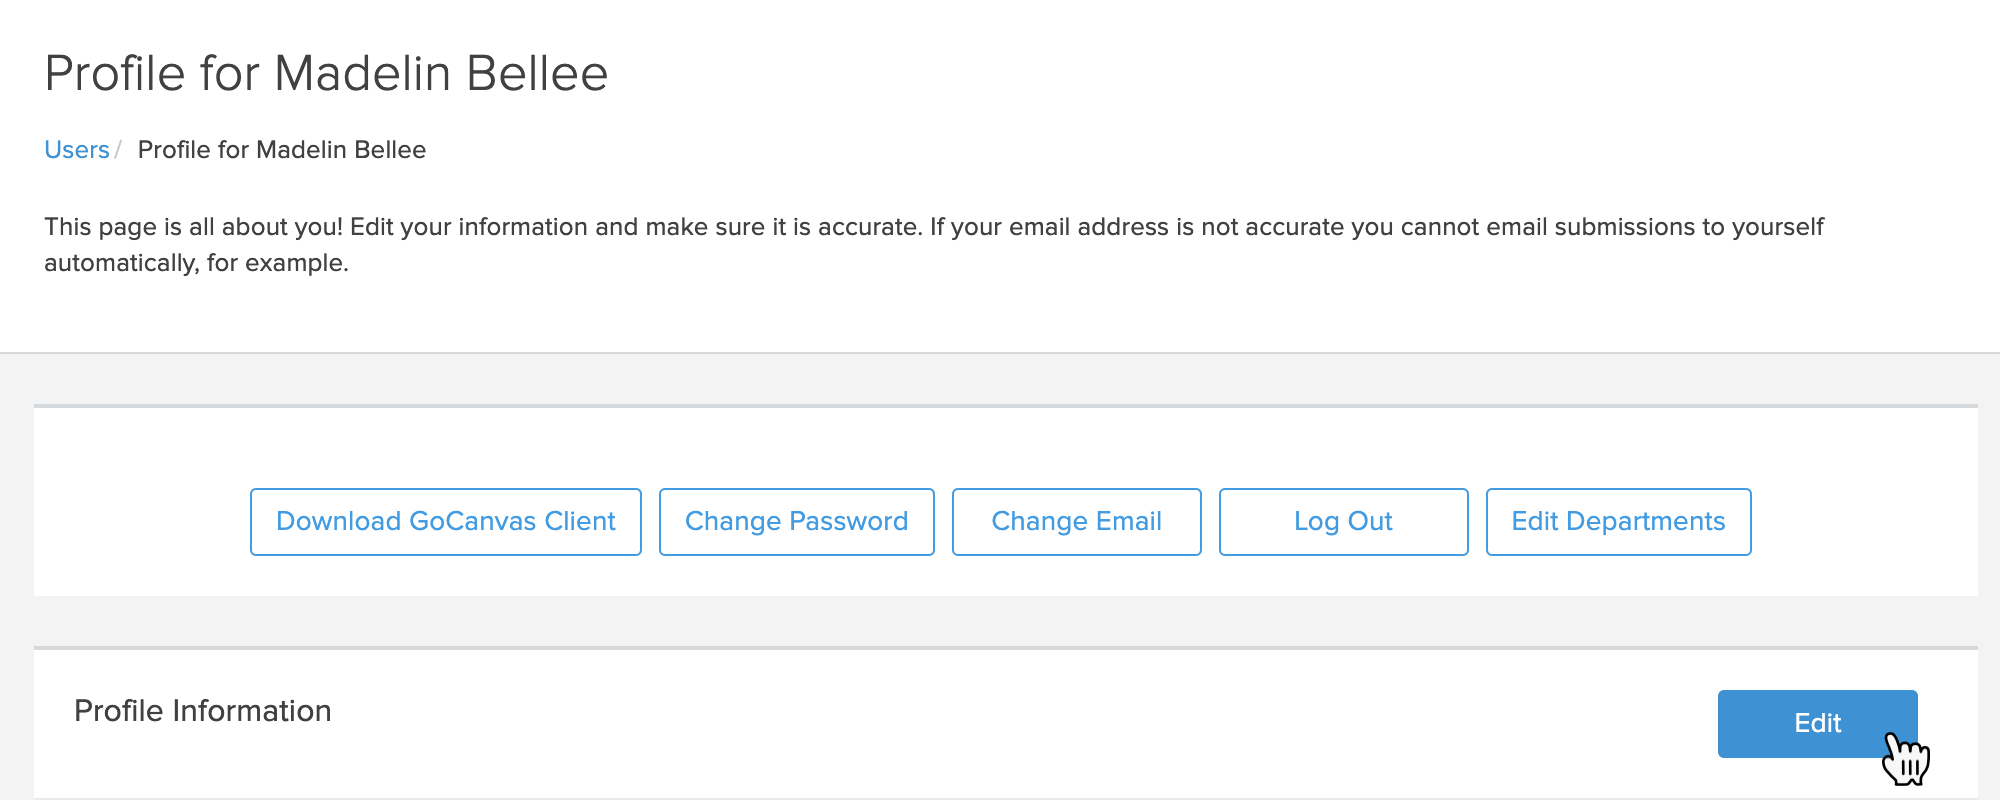Choose Change Email from the action row
The width and height of the screenshot is (2000, 800).
1076,521
